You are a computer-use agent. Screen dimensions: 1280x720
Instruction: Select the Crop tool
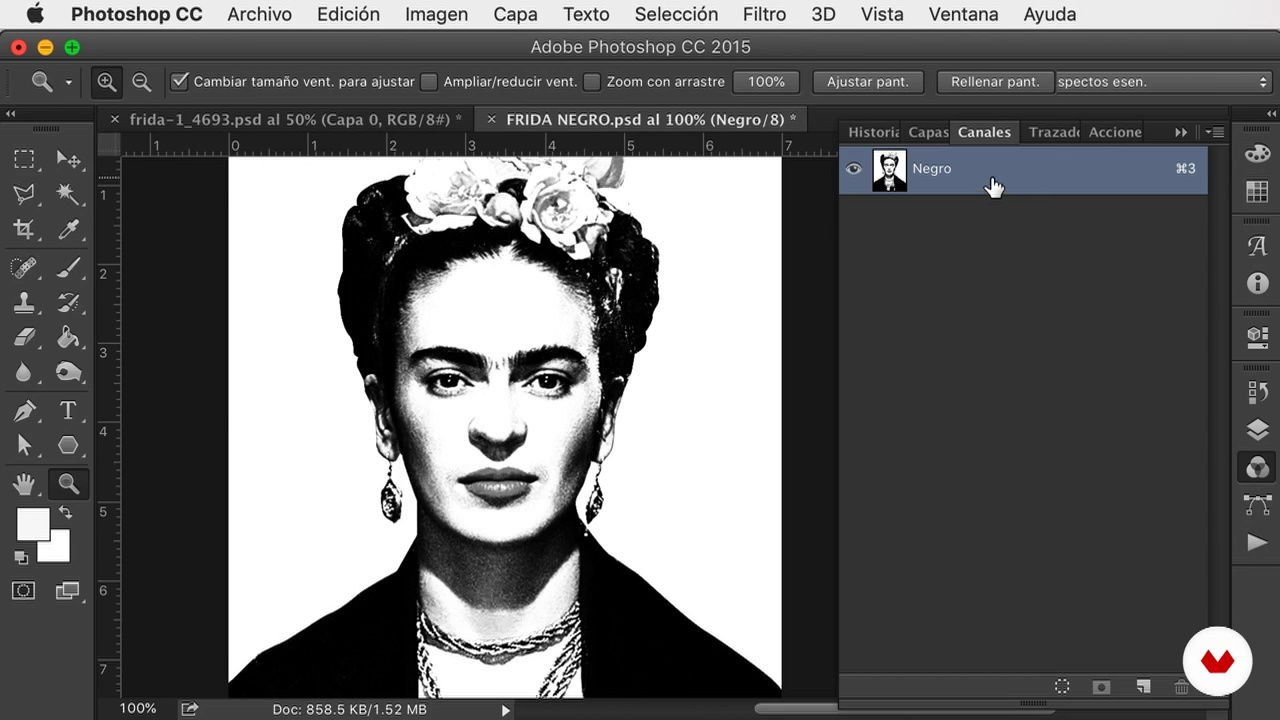24,229
